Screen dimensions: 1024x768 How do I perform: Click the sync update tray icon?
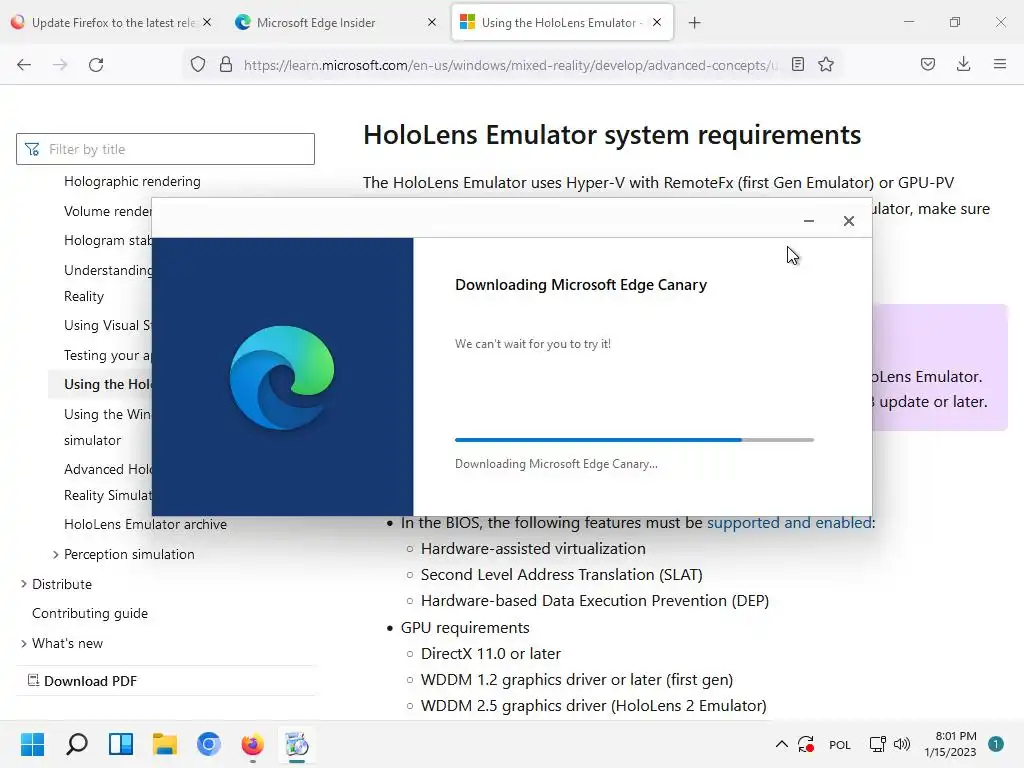point(806,744)
